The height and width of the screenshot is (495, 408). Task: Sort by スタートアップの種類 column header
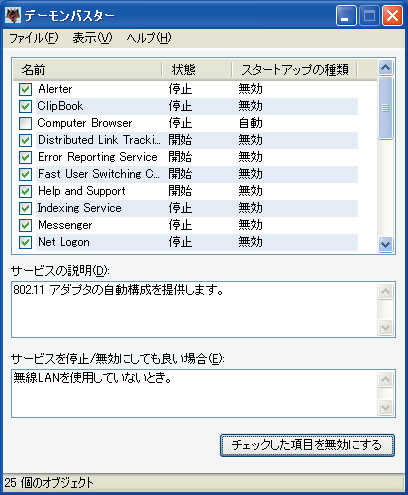(294, 70)
